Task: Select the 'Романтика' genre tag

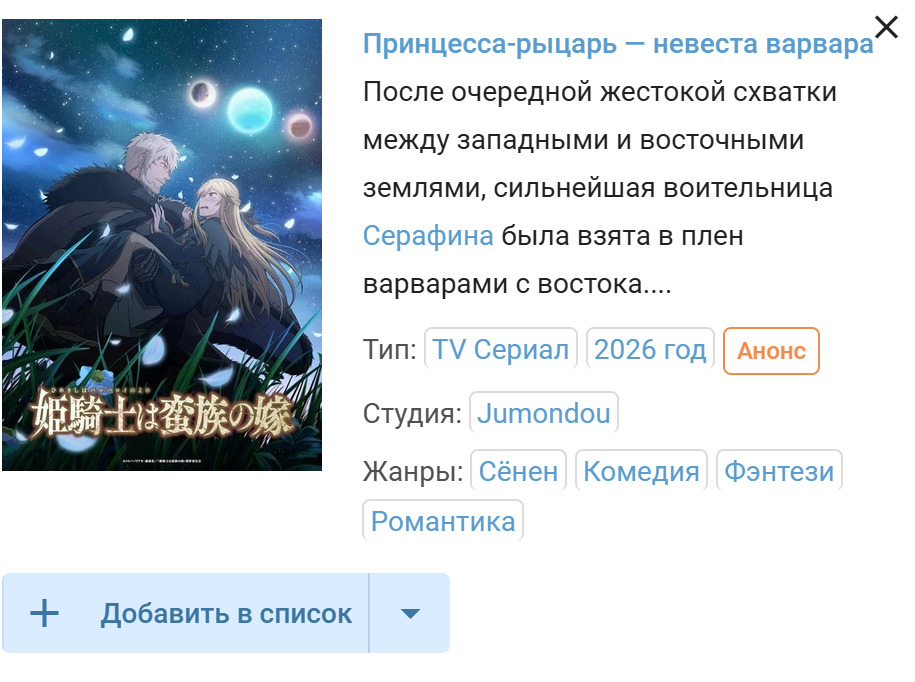Action: click(443, 521)
